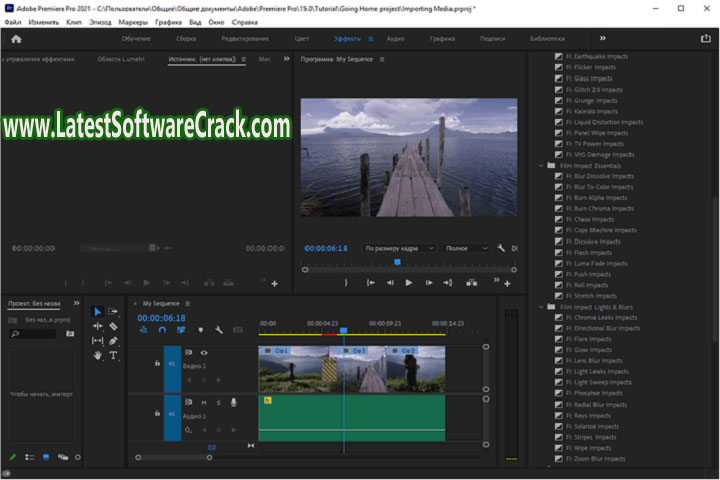Click the program monitor playhead marker
Screen dimensions: 720x480
397,263
